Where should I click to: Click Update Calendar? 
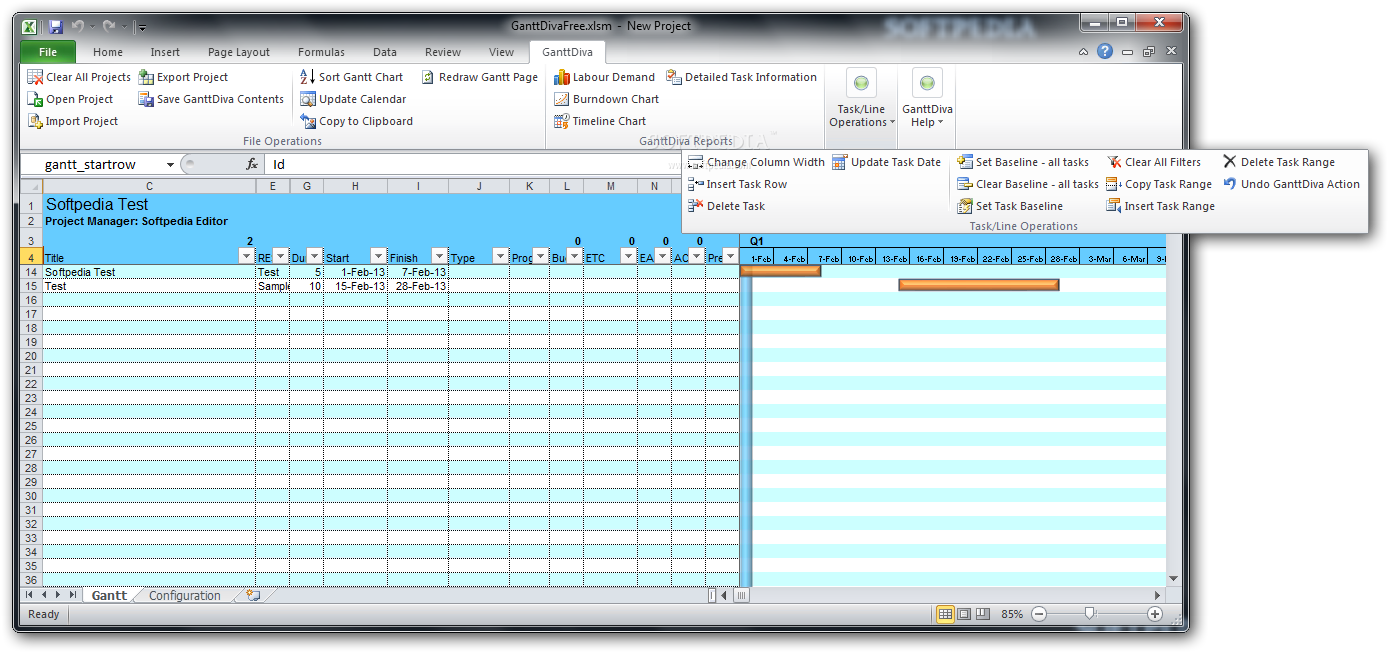353,99
